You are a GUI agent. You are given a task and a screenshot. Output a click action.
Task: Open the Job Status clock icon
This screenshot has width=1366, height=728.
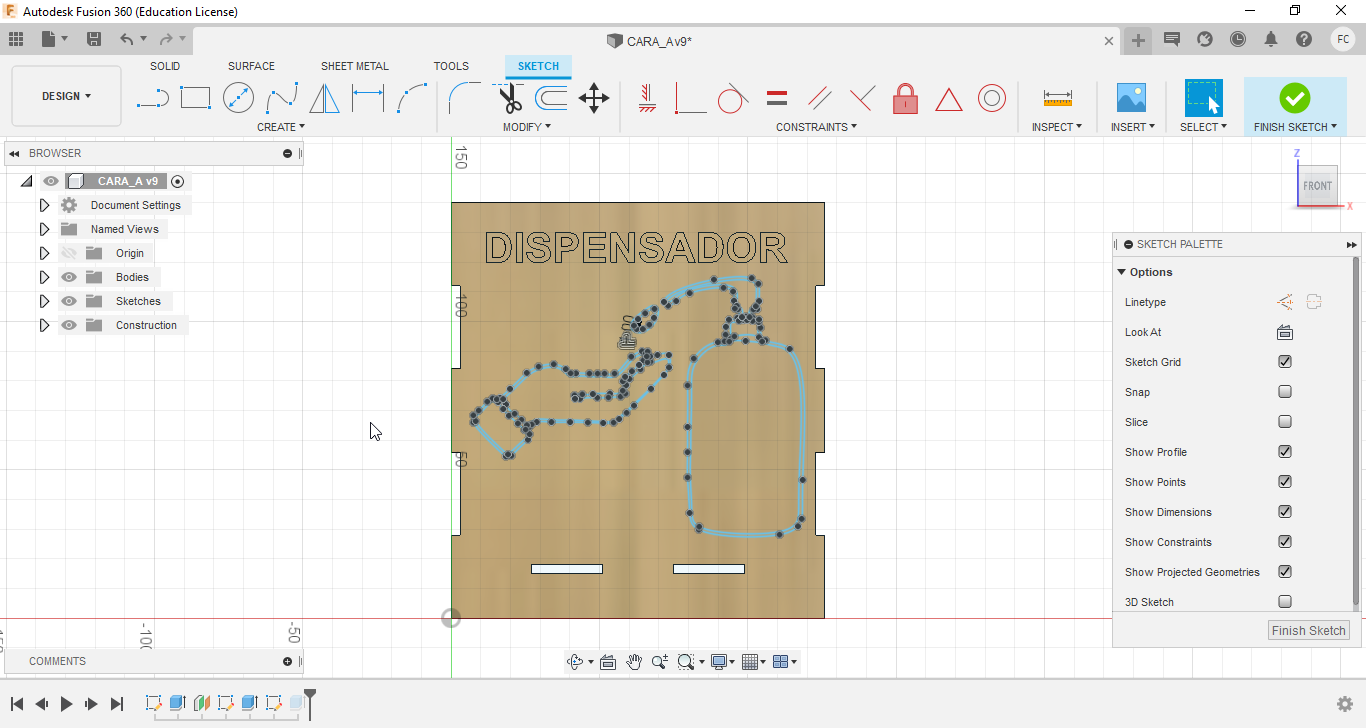[x=1238, y=39]
